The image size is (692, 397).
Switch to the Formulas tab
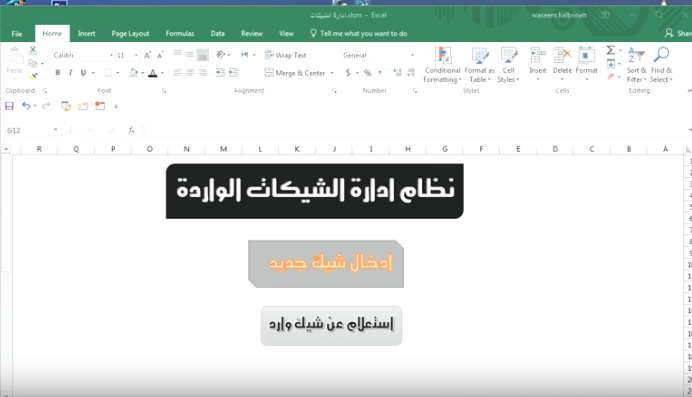[x=180, y=34]
